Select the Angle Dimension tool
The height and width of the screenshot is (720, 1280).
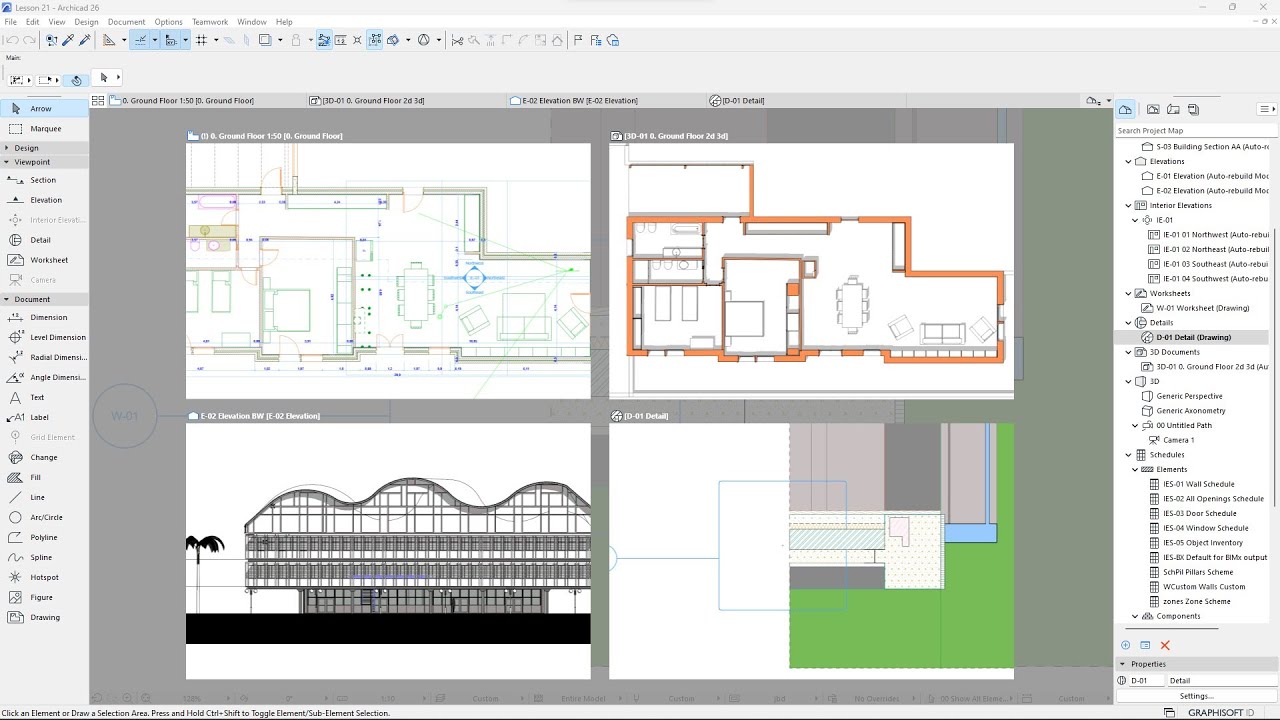pos(44,377)
